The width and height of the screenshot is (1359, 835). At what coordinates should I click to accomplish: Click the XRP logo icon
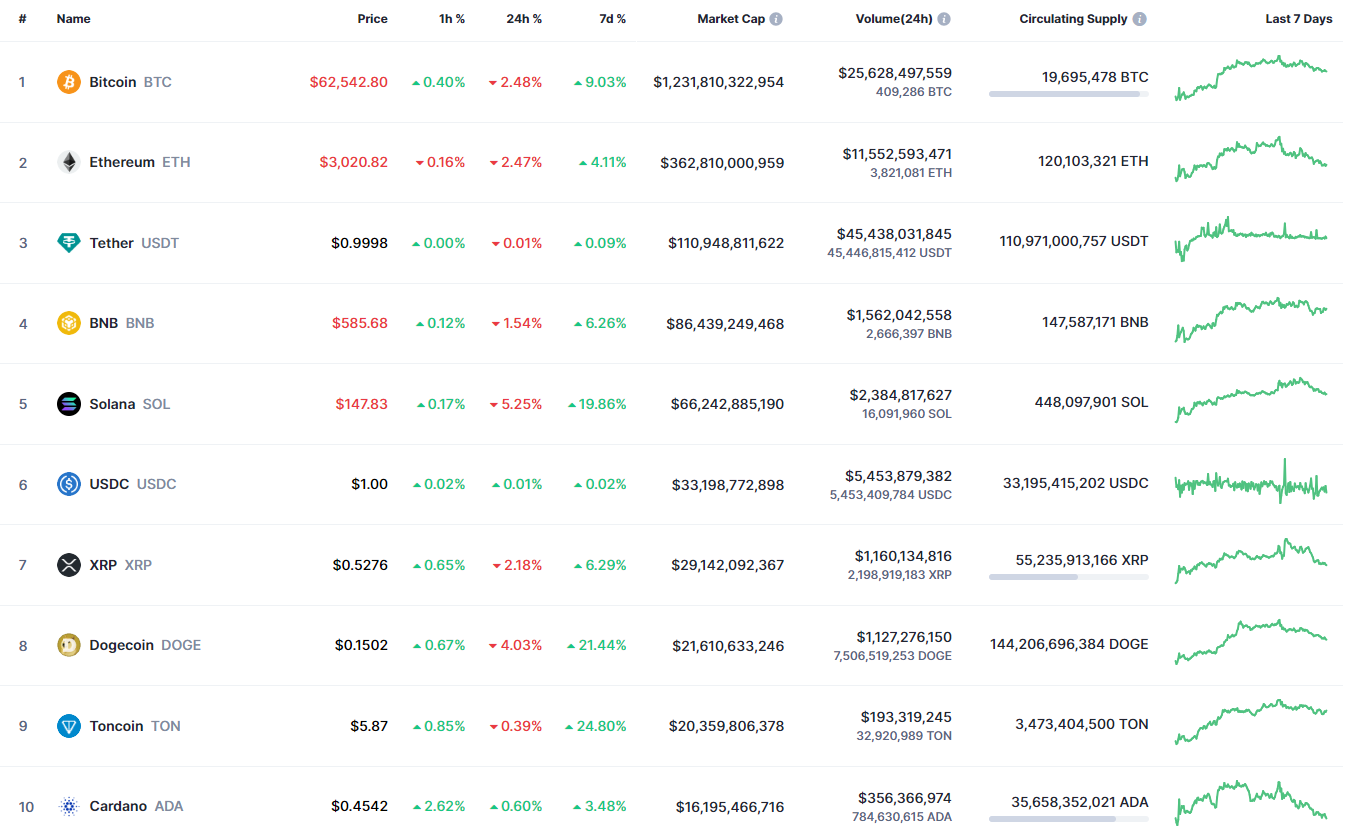69,565
